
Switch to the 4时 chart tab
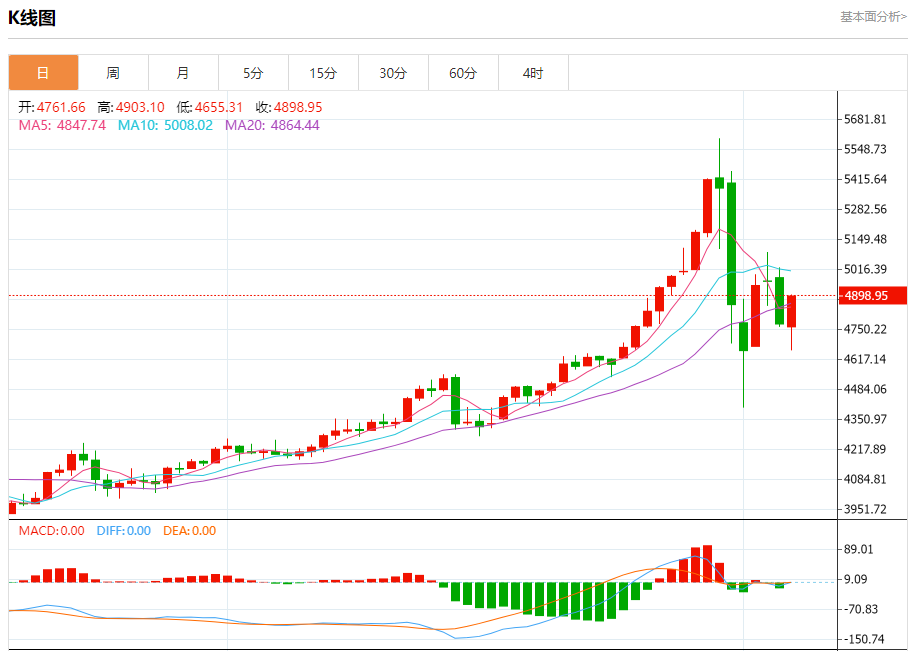[533, 73]
